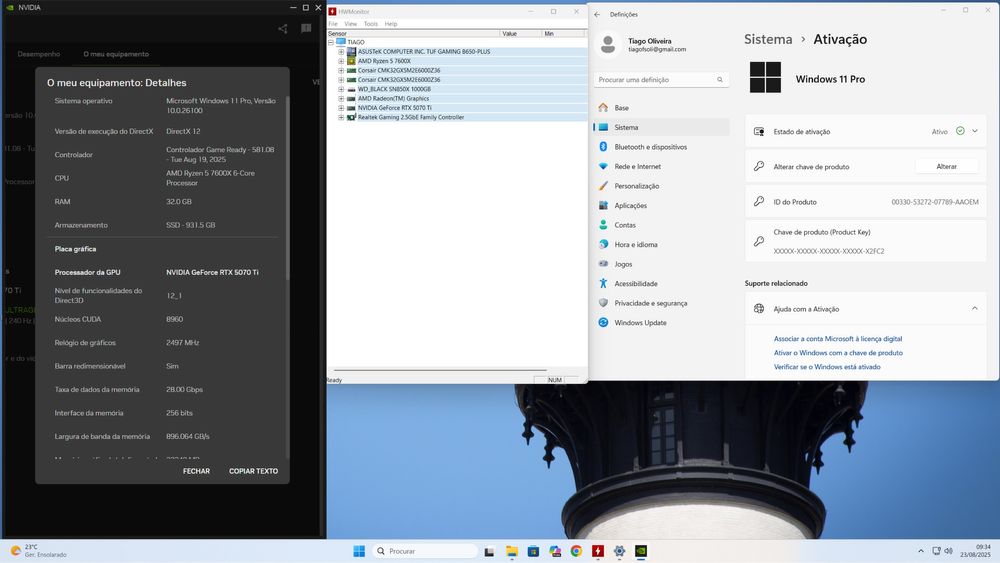Open Jogos settings
Screen dimensions: 1000x563
661,264
